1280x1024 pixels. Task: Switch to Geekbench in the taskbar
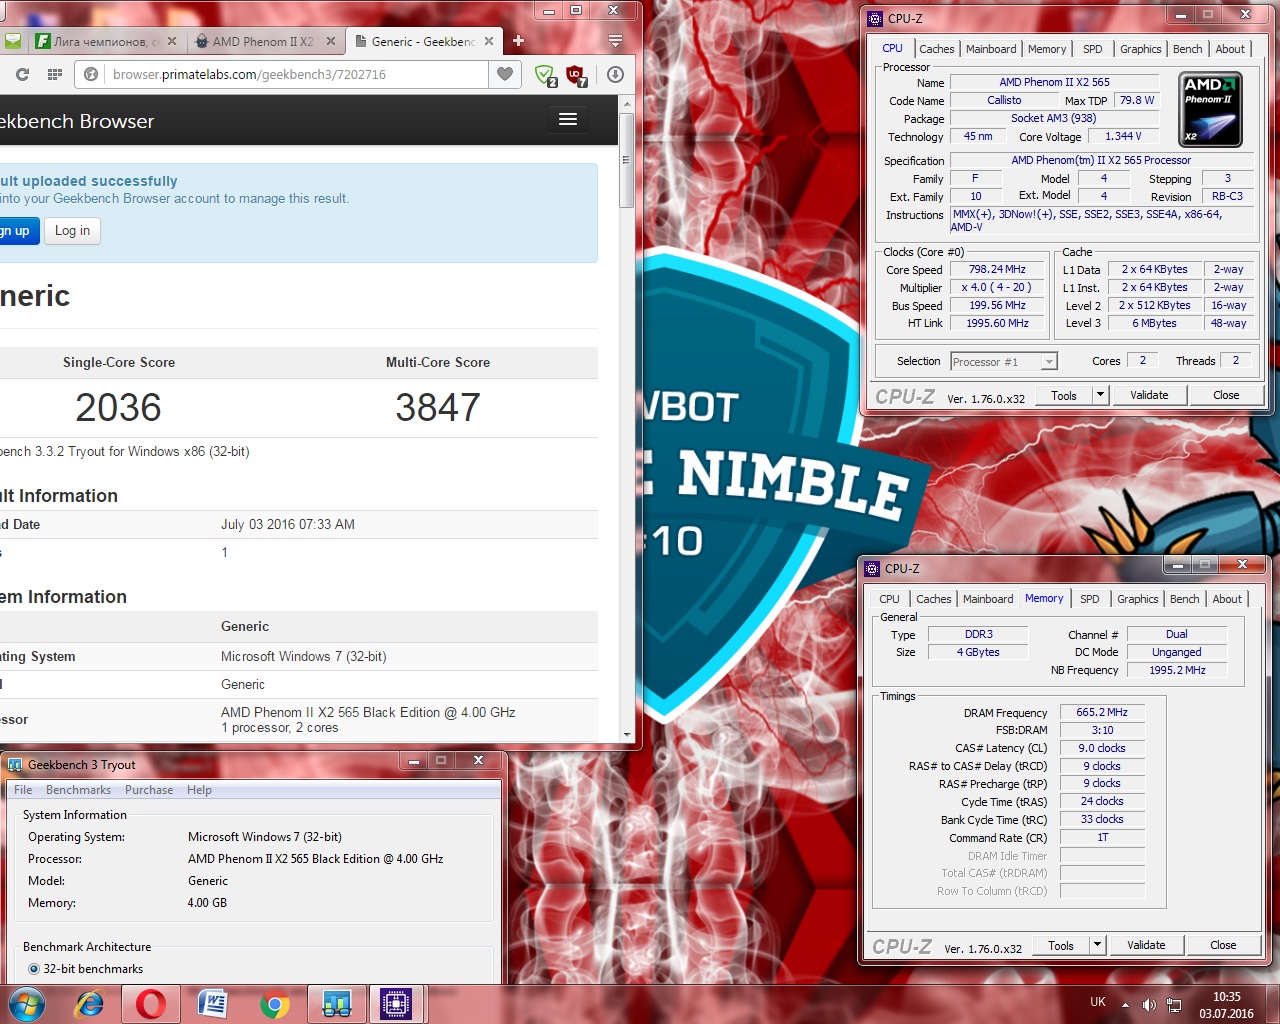click(x=336, y=1004)
